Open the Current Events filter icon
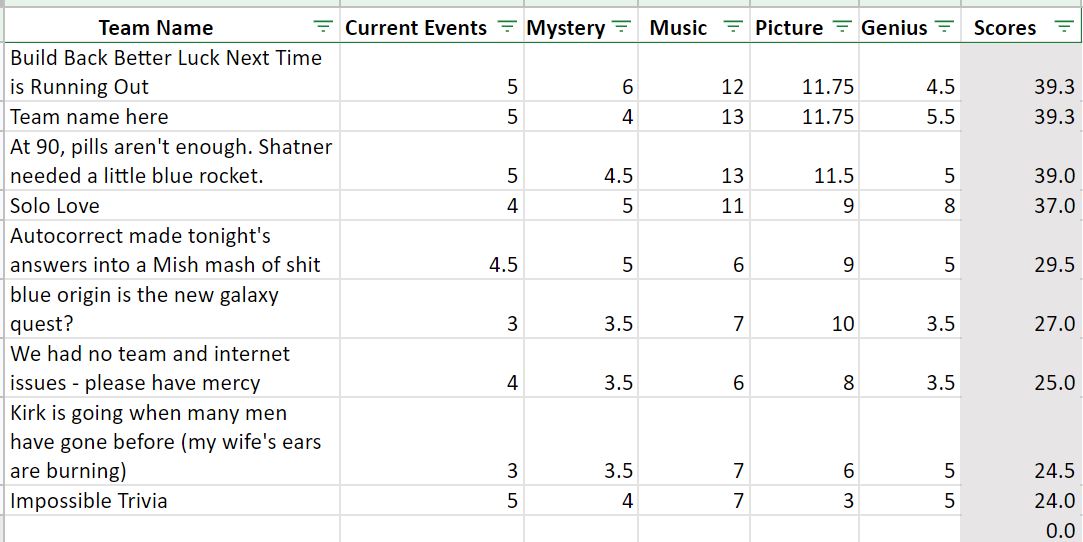Viewport: 1083px width, 542px height. (508, 27)
